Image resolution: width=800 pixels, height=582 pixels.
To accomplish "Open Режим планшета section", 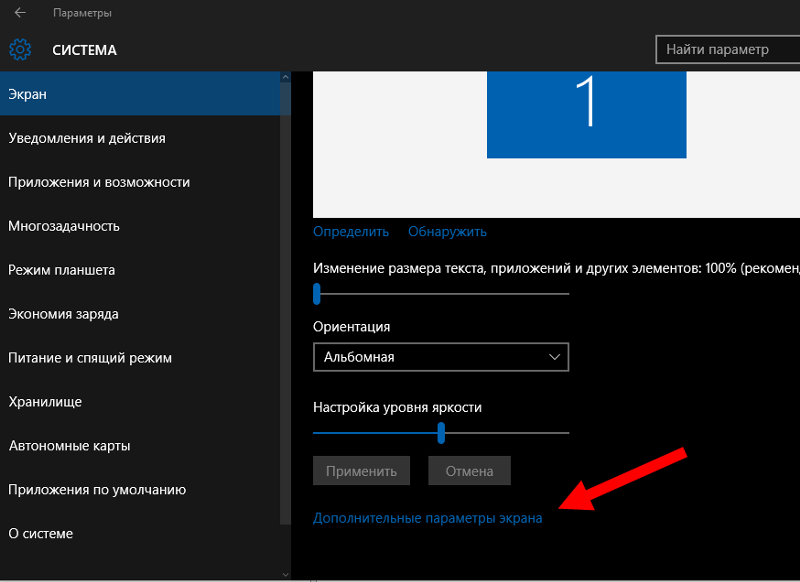I will pyautogui.click(x=140, y=270).
